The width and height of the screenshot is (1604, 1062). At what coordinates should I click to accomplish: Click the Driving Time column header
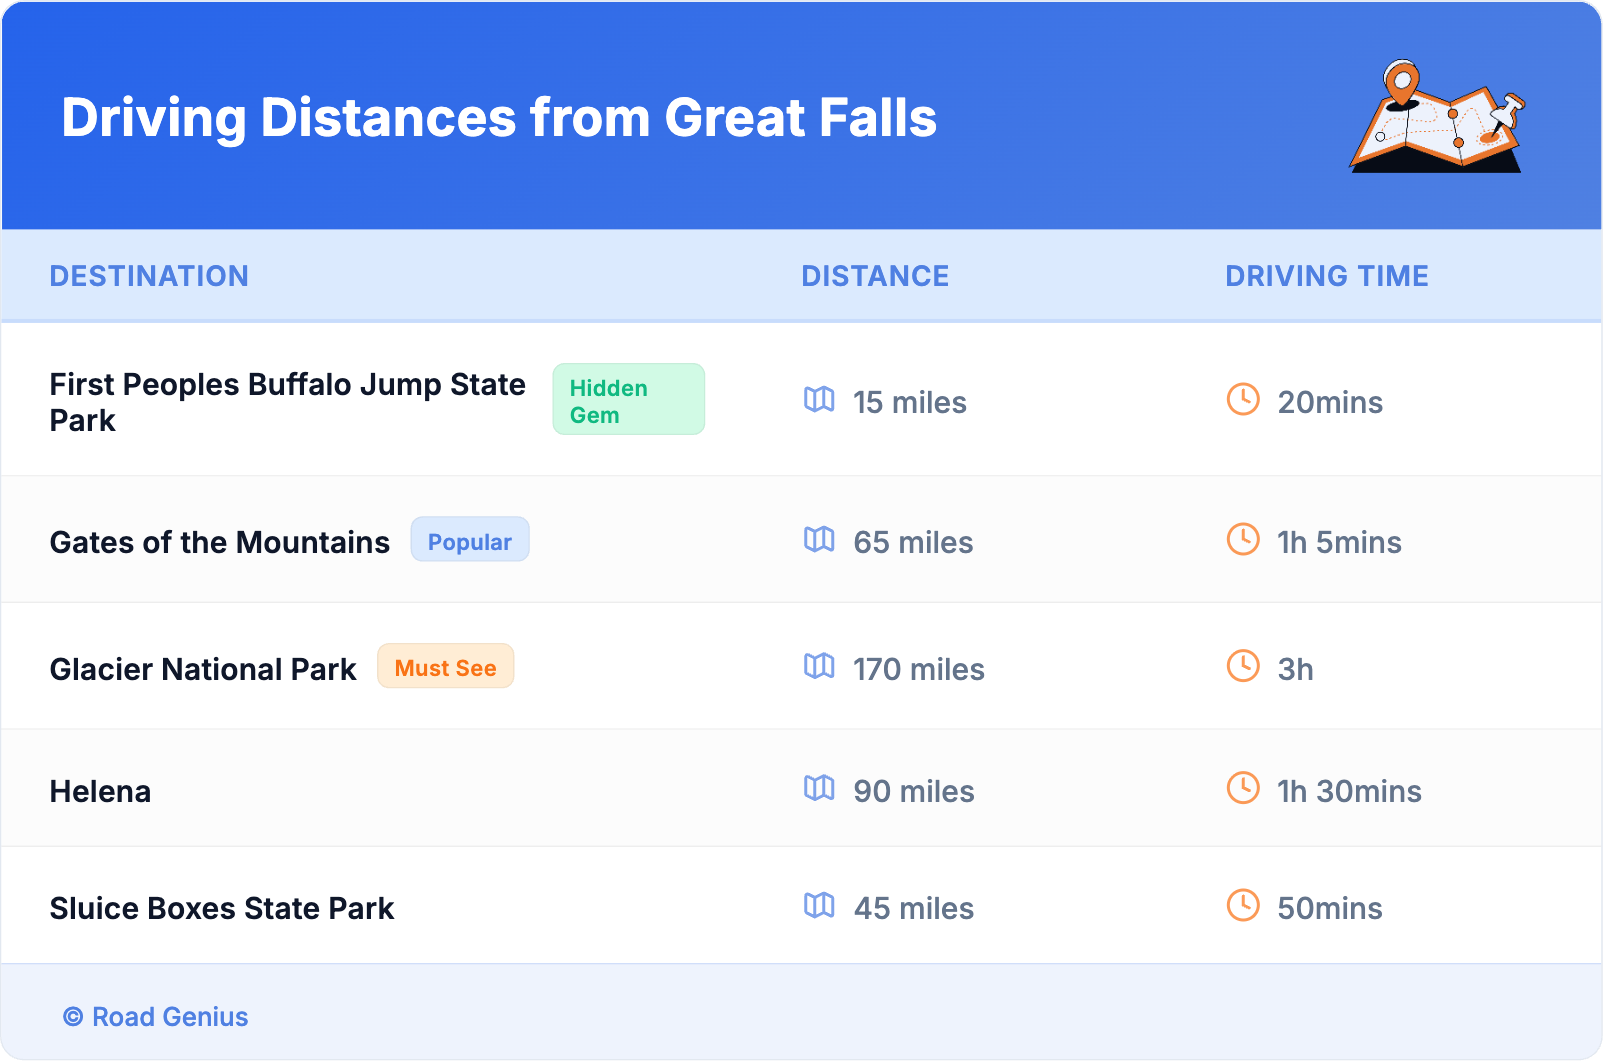point(1326,276)
